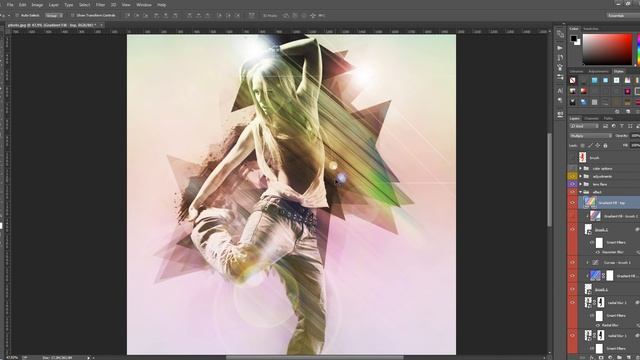
Task: Hide the adjustments group
Action: click(x=572, y=176)
